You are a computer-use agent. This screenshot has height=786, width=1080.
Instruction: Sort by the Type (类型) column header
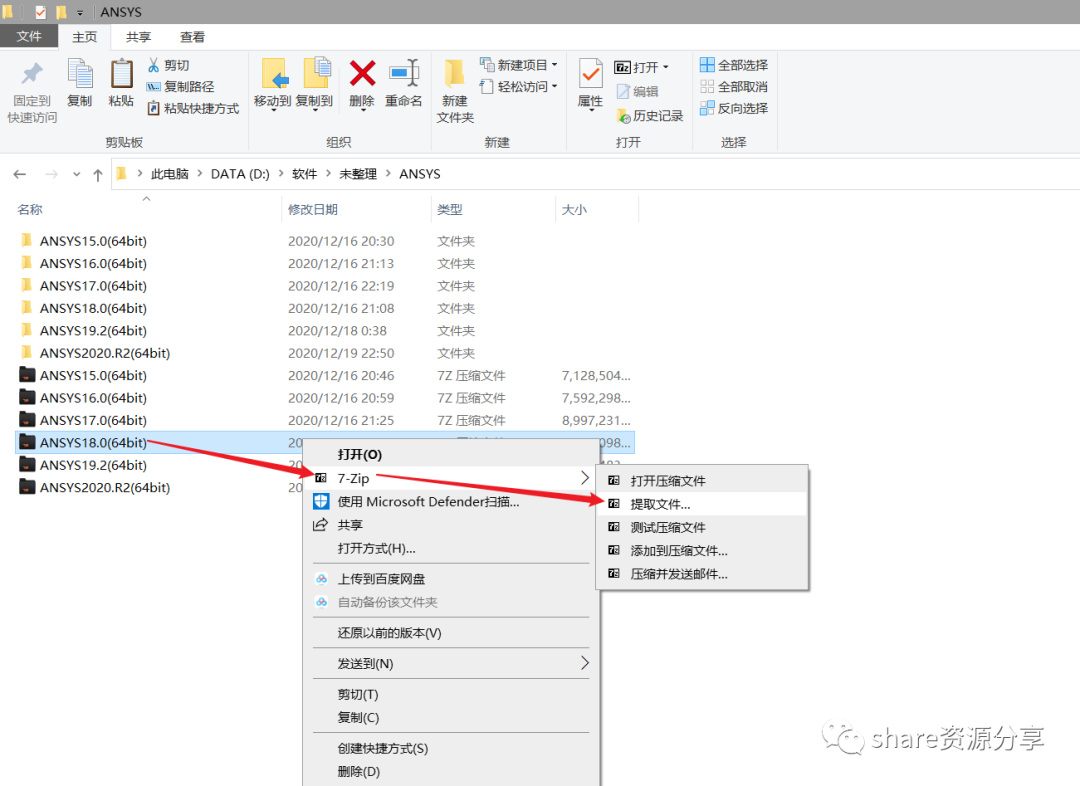450,209
